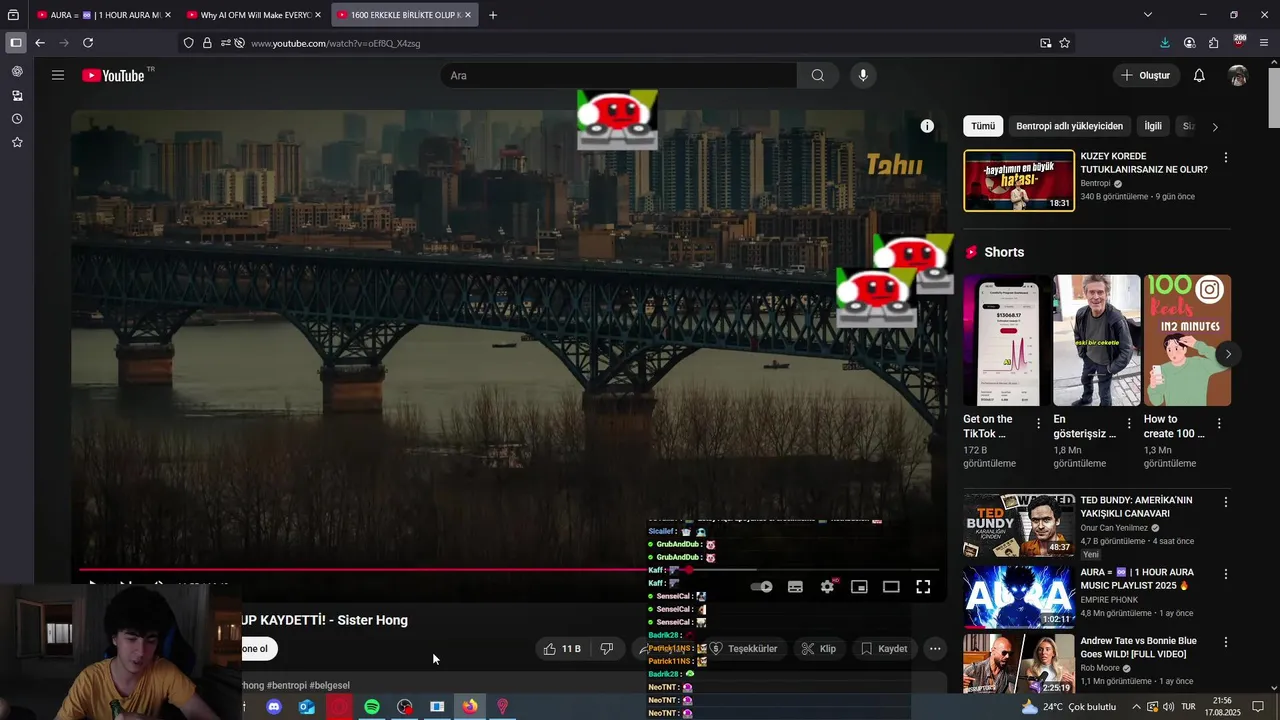Open KUZEY KOREDE video thumbnail
Image resolution: width=1280 pixels, height=720 pixels.
1018,180
